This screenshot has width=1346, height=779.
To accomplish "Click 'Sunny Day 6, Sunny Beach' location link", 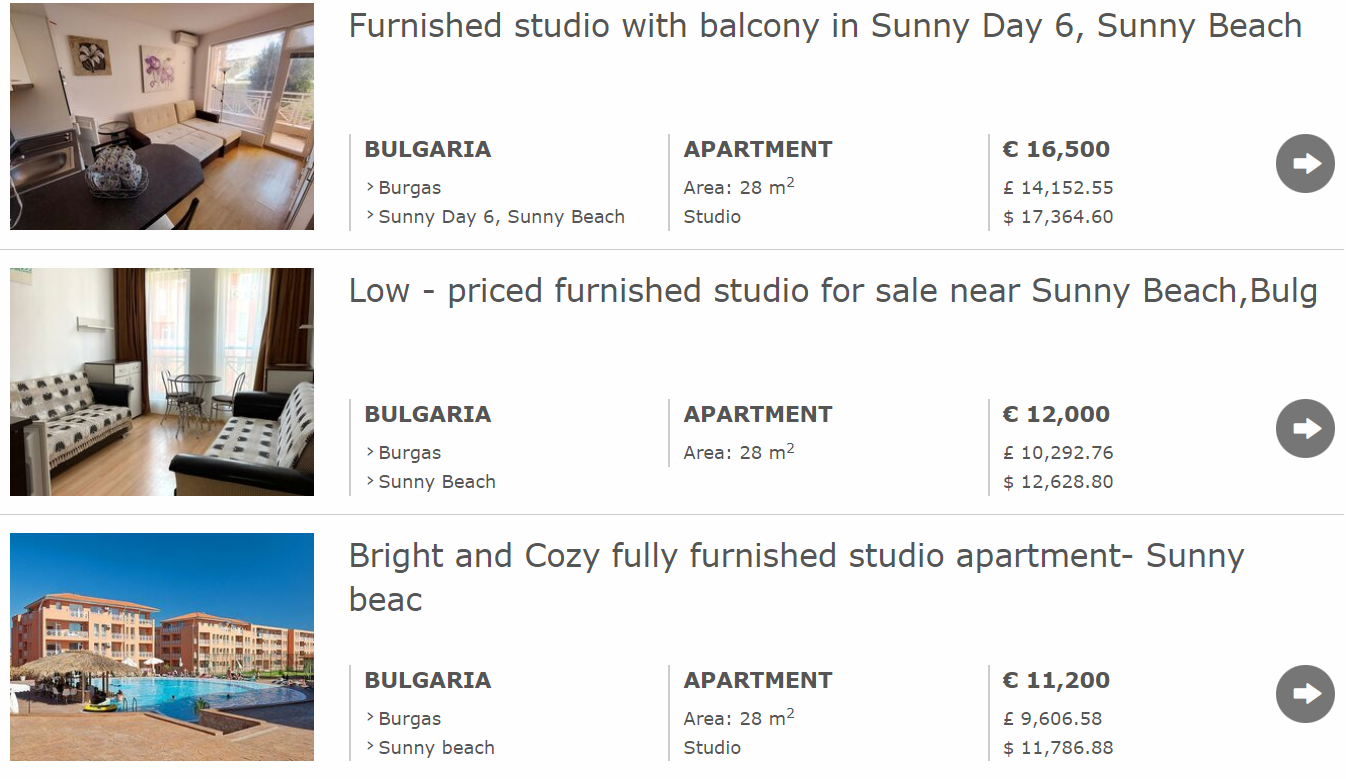I will 501,217.
